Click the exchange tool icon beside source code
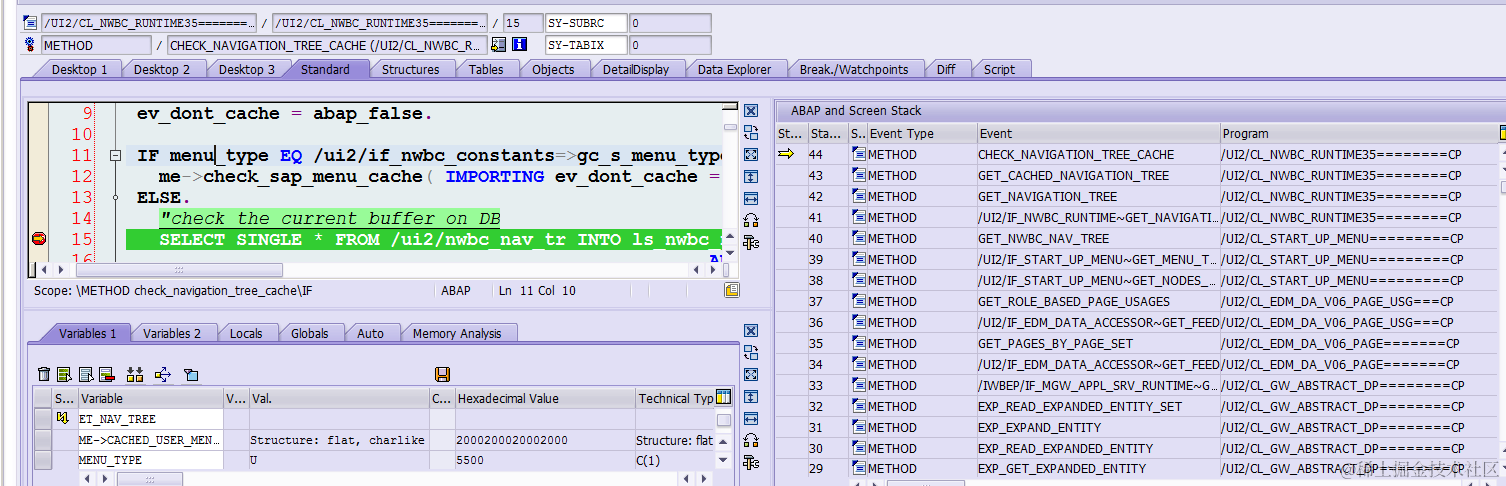Viewport: 1506px width, 486px height. [751, 133]
